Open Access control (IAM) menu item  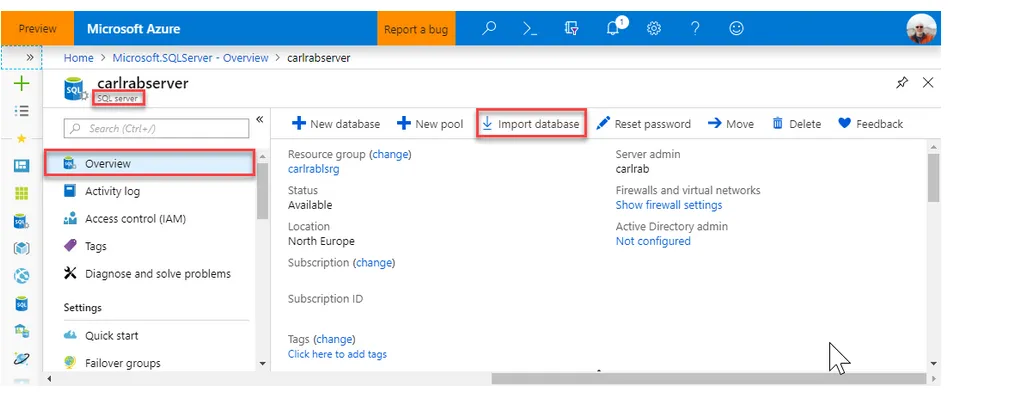[x=135, y=219]
